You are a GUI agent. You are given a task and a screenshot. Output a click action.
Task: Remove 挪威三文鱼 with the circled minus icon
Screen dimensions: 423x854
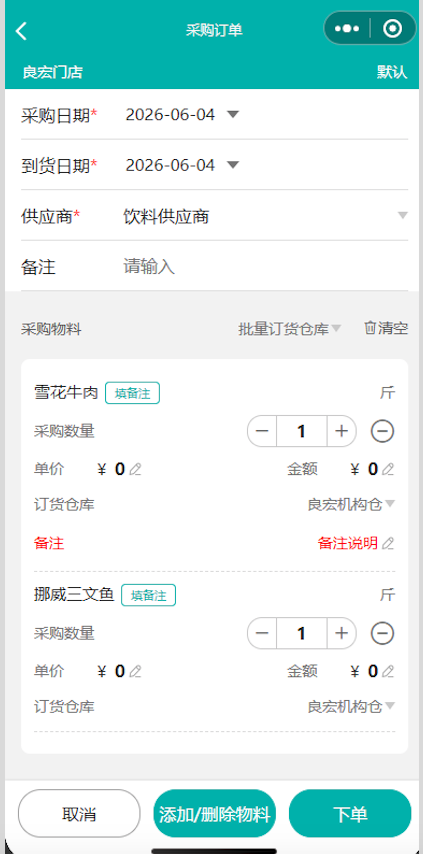point(383,633)
